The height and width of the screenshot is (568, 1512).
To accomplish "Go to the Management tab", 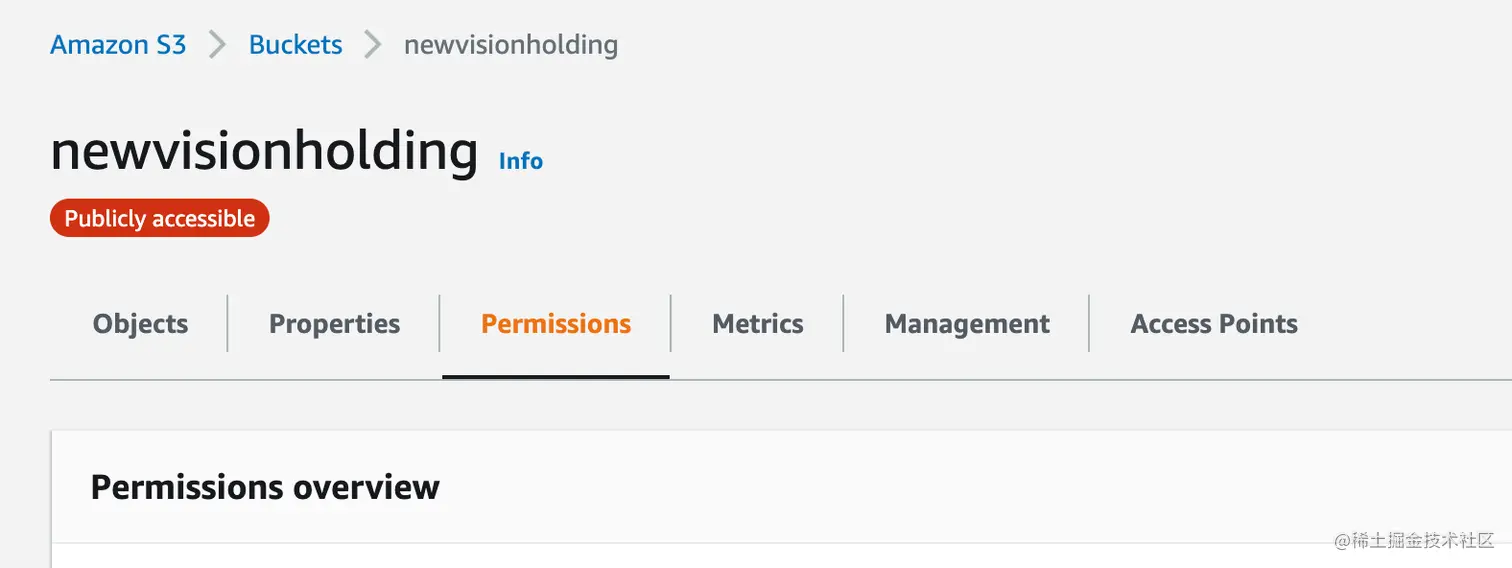I will 967,324.
